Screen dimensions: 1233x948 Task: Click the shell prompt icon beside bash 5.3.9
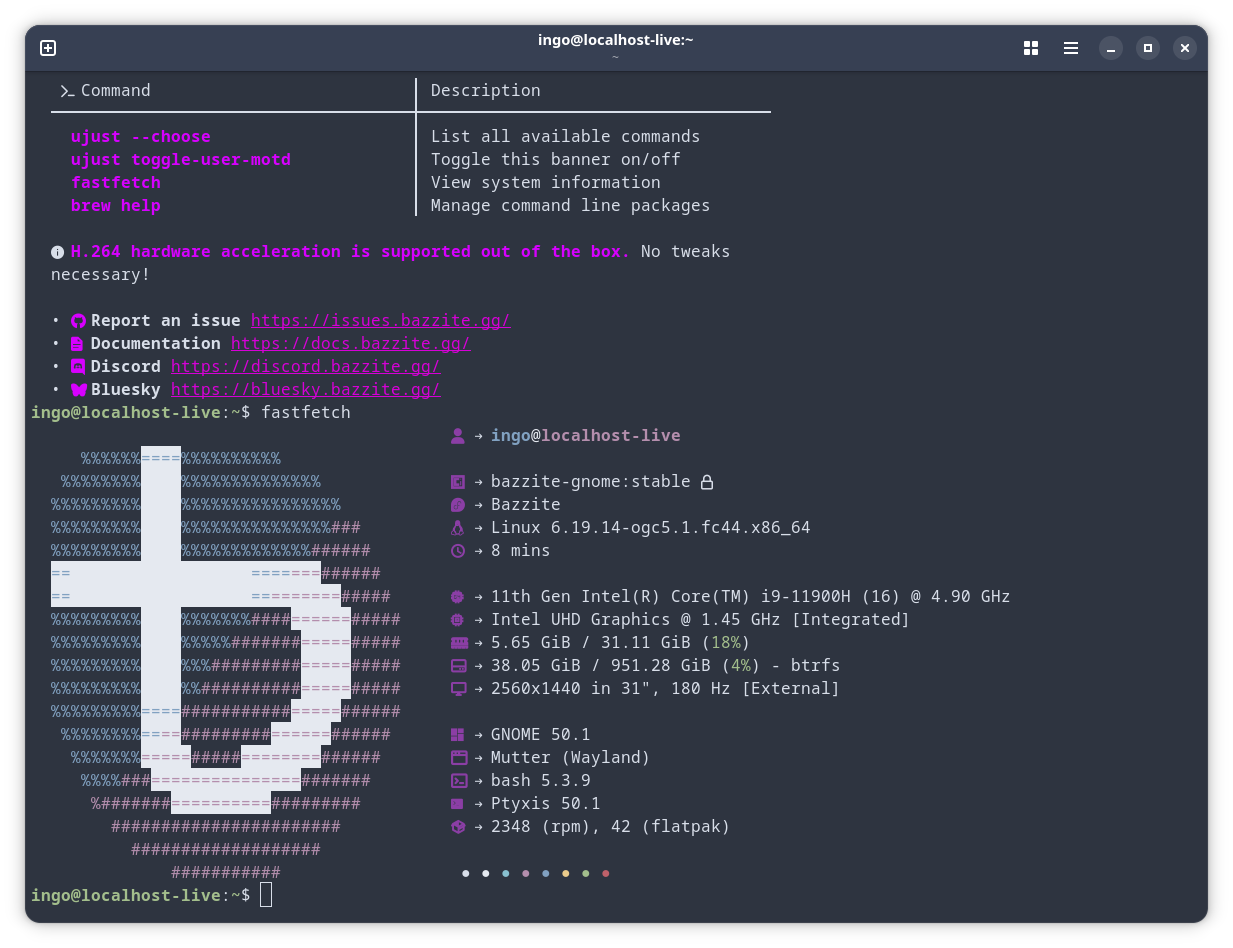pos(459,781)
